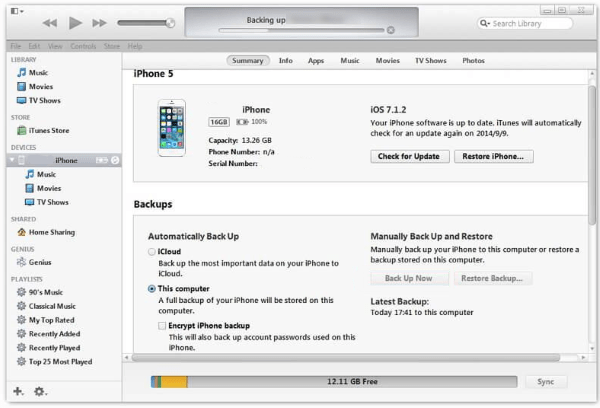This screenshot has width=600, height=408.
Task: Click the add playlist plus button
Action: click(18, 391)
